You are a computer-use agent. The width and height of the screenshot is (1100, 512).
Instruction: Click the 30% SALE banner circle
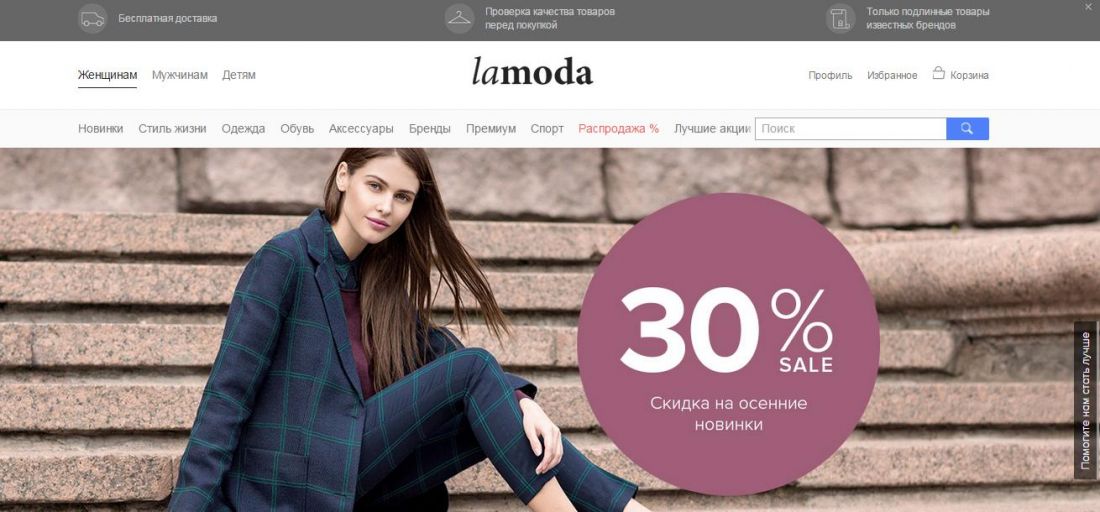pyautogui.click(x=727, y=344)
